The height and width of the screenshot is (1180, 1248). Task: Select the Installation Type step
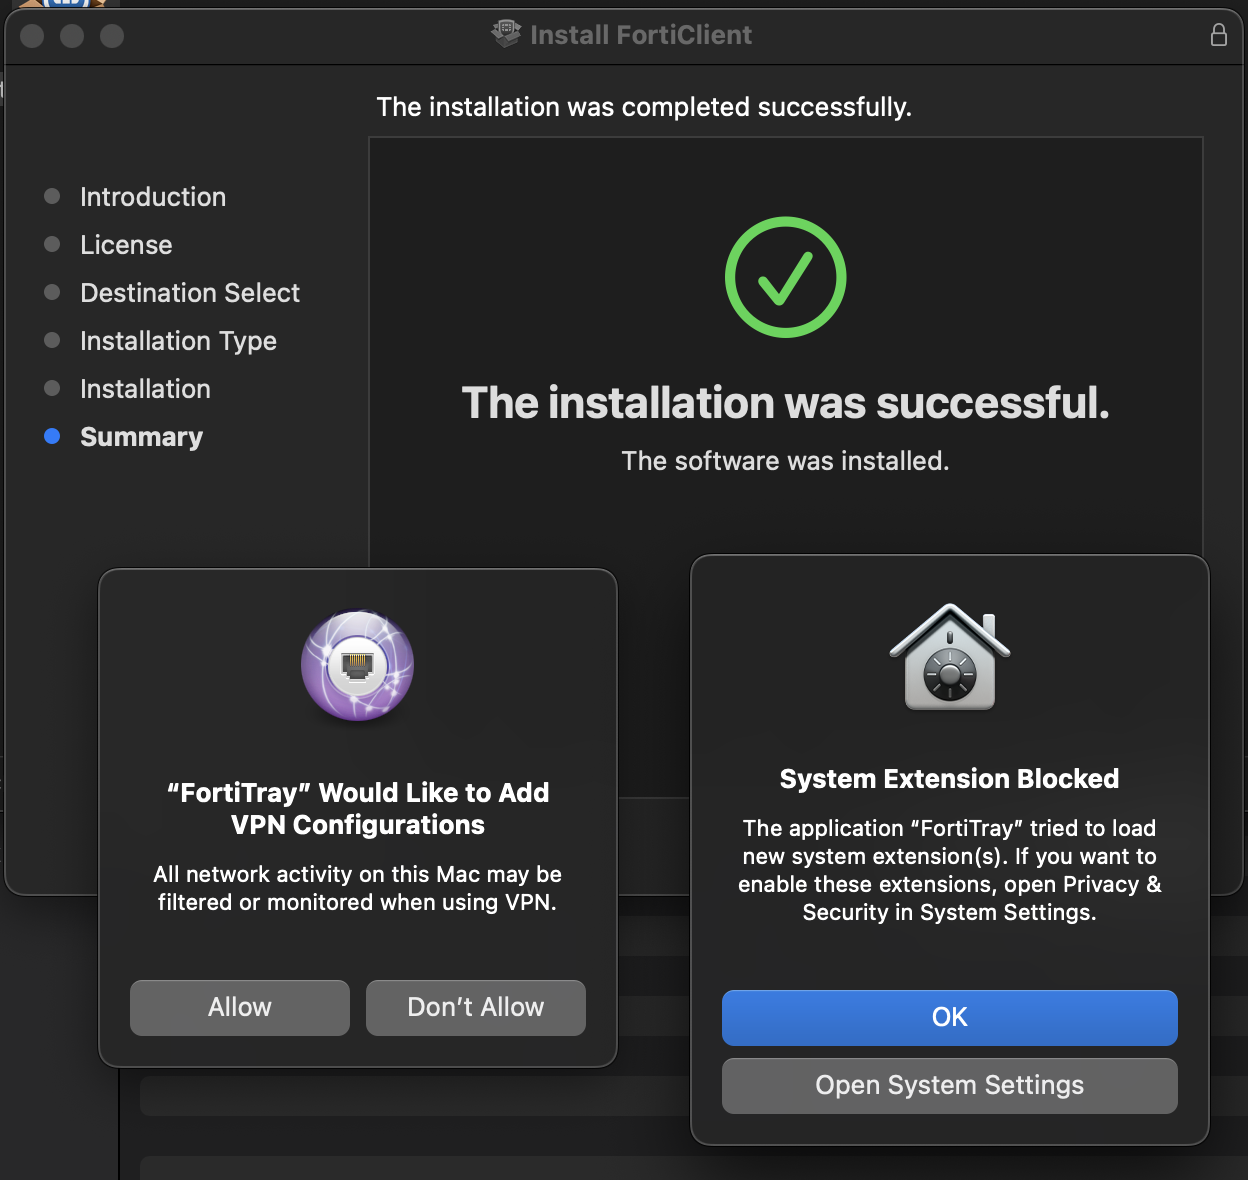click(x=178, y=341)
